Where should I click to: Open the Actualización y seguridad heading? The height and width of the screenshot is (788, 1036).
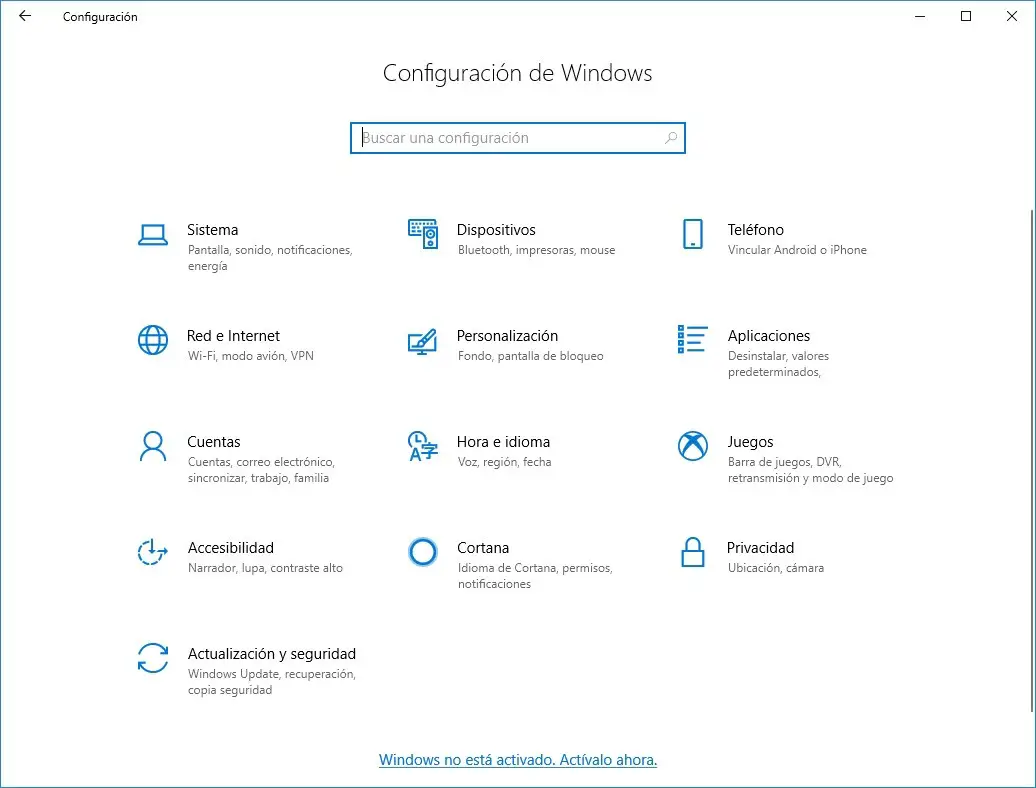[x=272, y=654]
